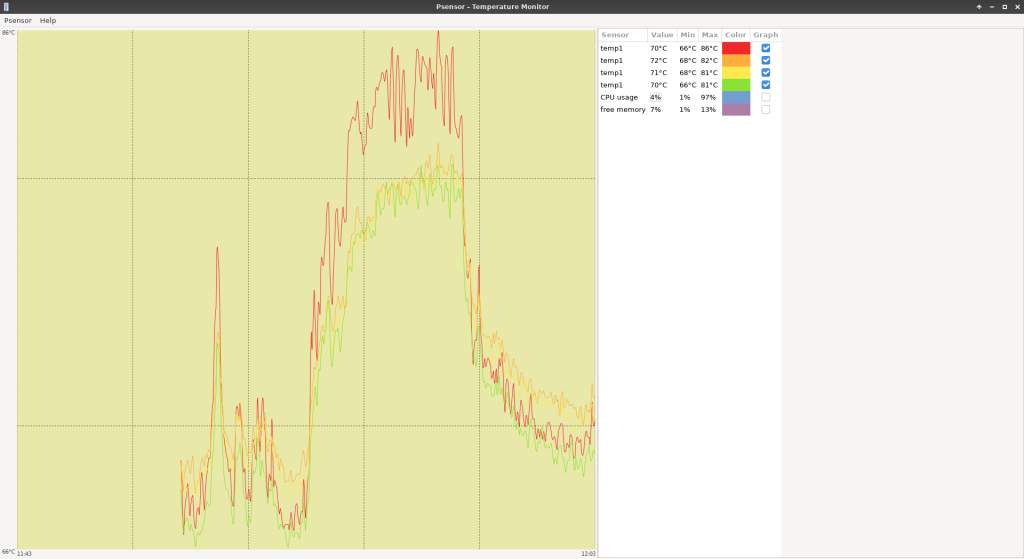The height and width of the screenshot is (559, 1024).
Task: Click the red color swatch for temp1
Action: pyautogui.click(x=736, y=48)
